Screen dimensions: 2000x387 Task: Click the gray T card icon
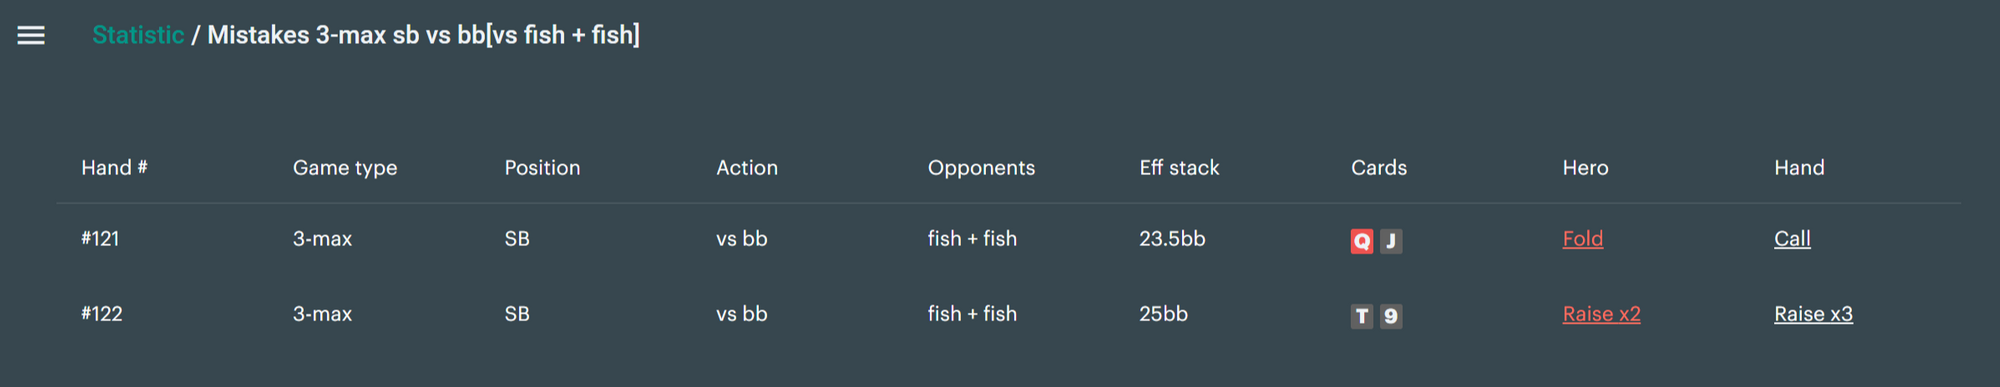[x=1361, y=317]
